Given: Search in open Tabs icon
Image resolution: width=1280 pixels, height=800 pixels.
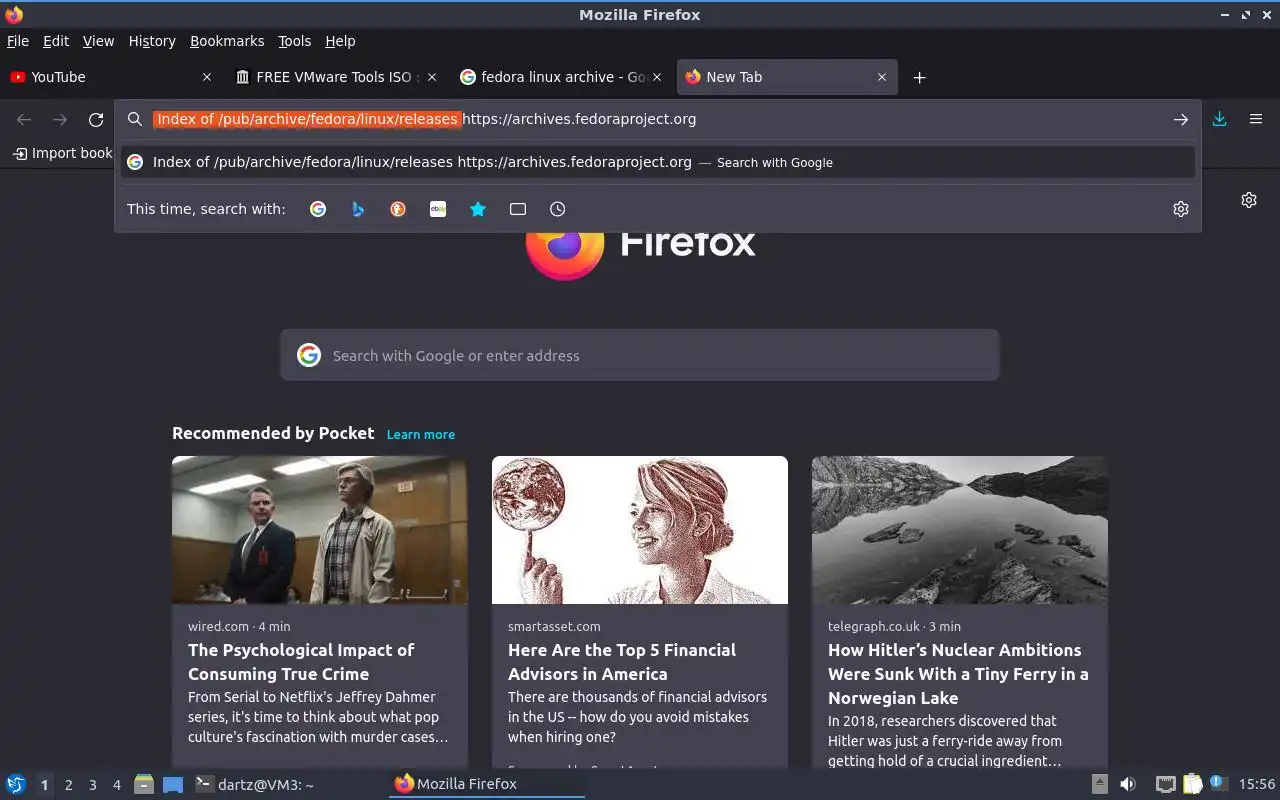Looking at the screenshot, I should 518,209.
